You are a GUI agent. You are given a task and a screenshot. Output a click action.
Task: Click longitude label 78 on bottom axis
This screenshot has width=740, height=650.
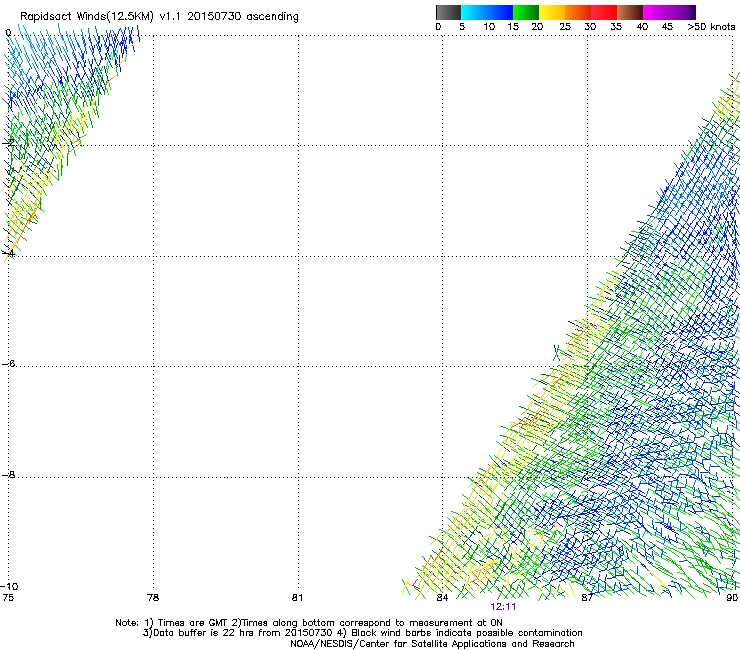153,598
